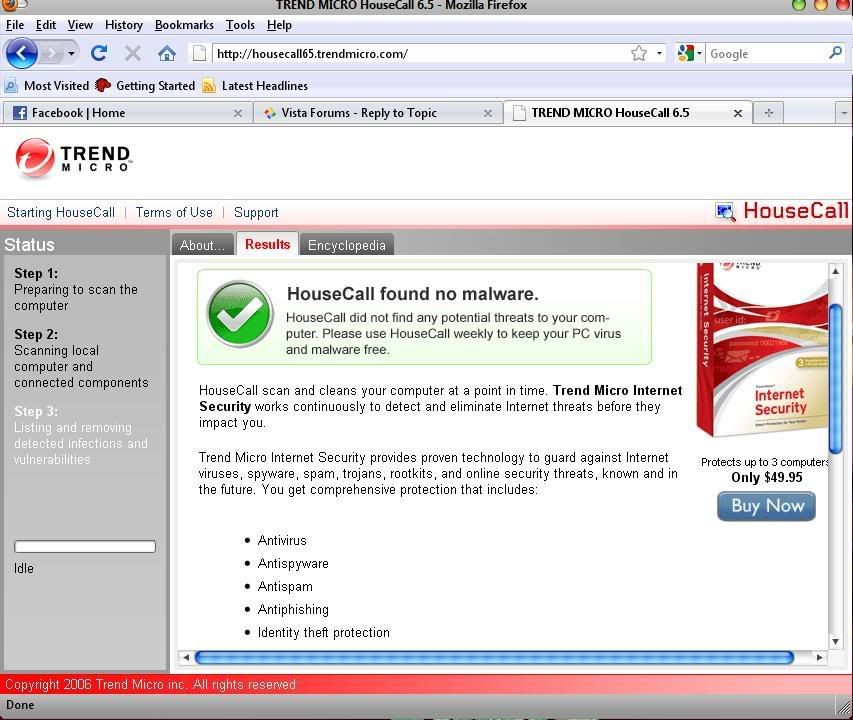Click the greyed Forward arrow button
This screenshot has height=720, width=853.
point(52,53)
